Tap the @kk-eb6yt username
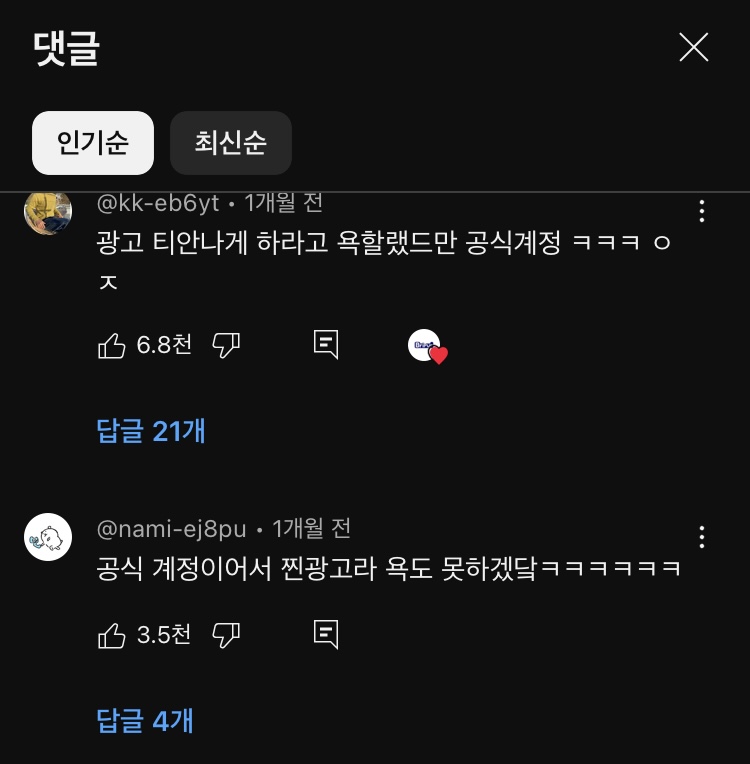Image resolution: width=750 pixels, height=764 pixels. [158, 203]
